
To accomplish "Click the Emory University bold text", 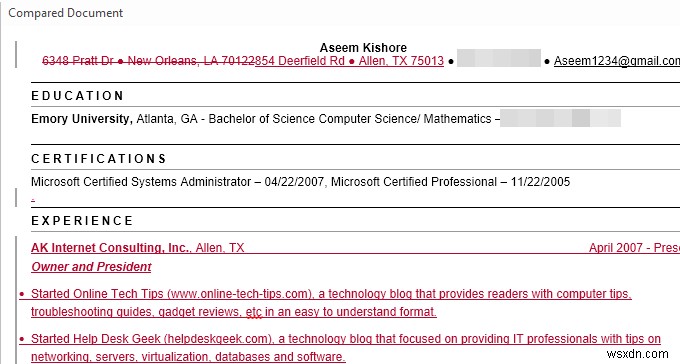I will click(82, 119).
